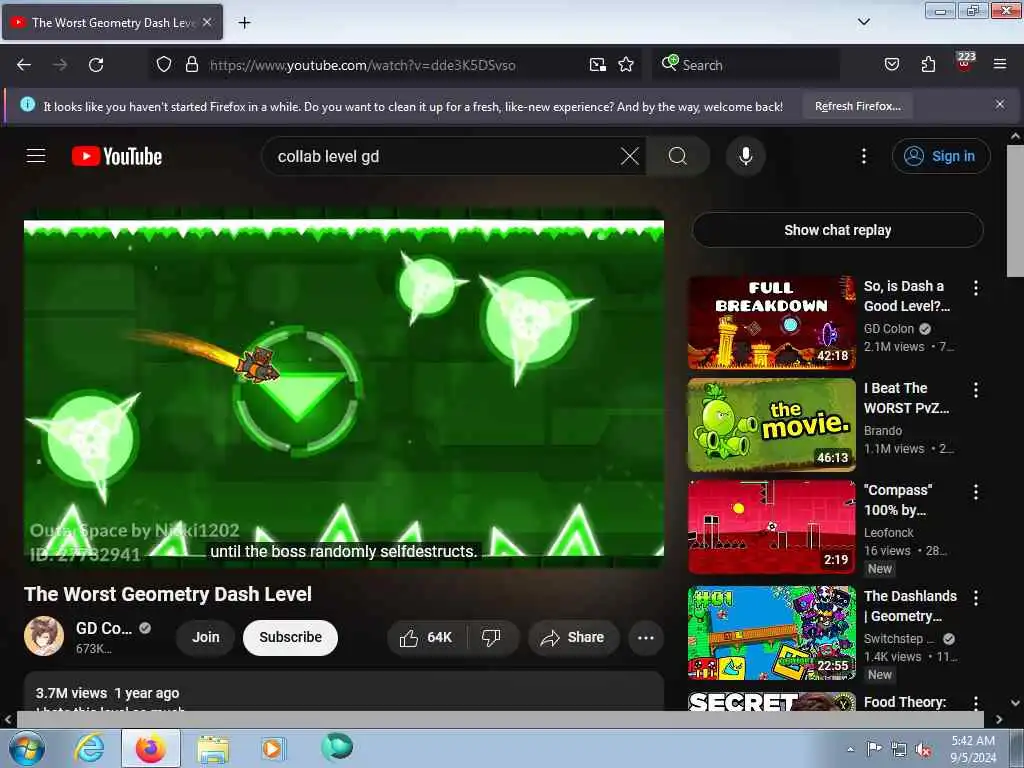Click the URL address bar

click(397, 65)
